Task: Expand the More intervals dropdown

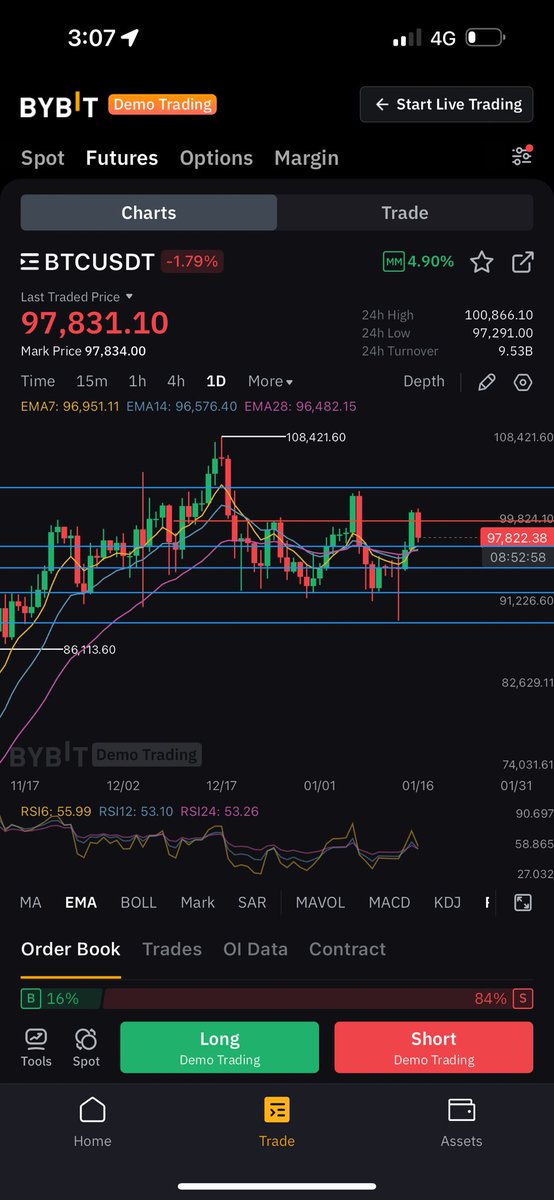Action: tap(270, 381)
